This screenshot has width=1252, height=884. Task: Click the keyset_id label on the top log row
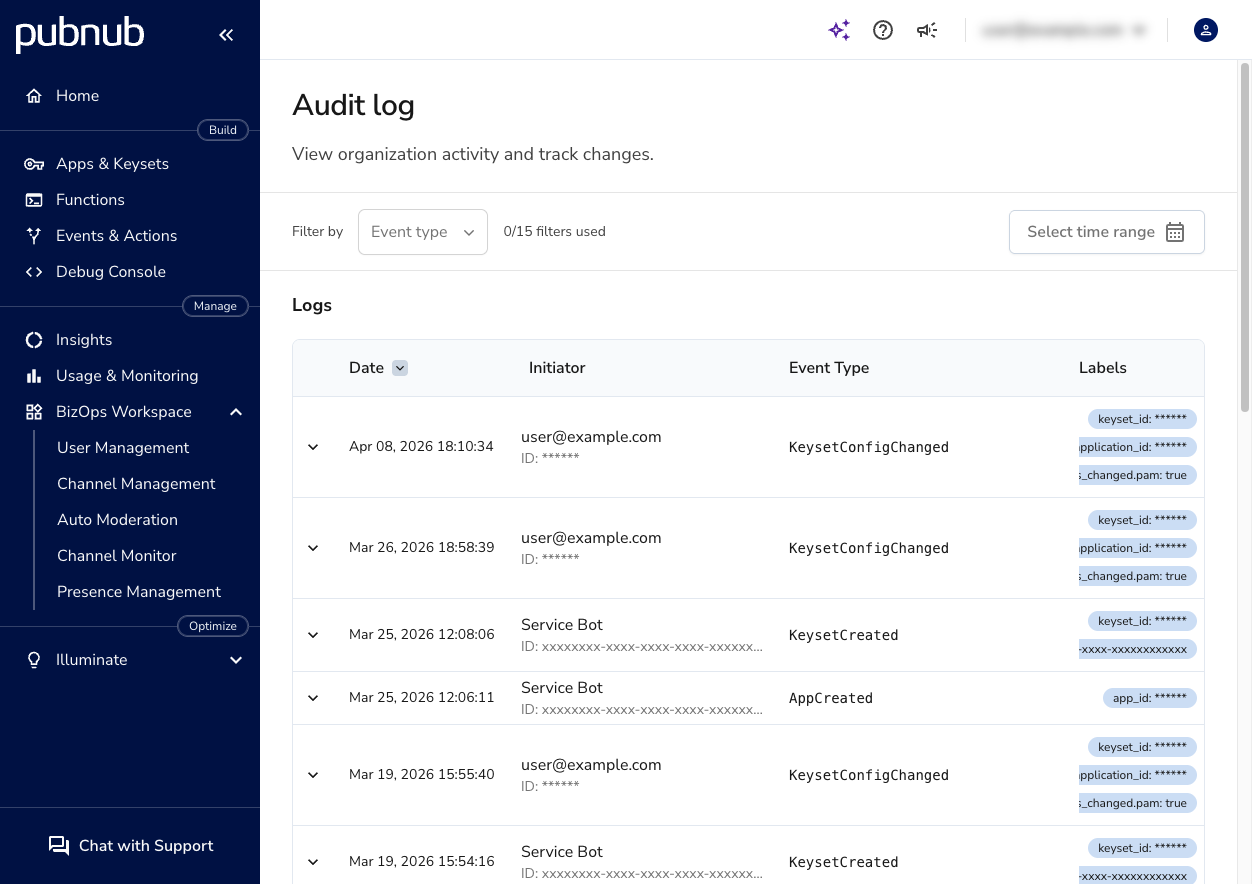coord(1142,418)
